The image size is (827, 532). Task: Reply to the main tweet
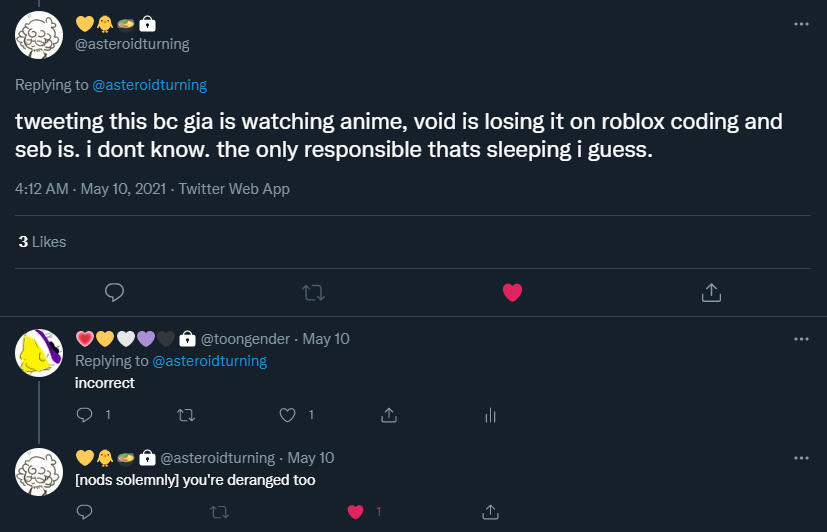coord(114,292)
